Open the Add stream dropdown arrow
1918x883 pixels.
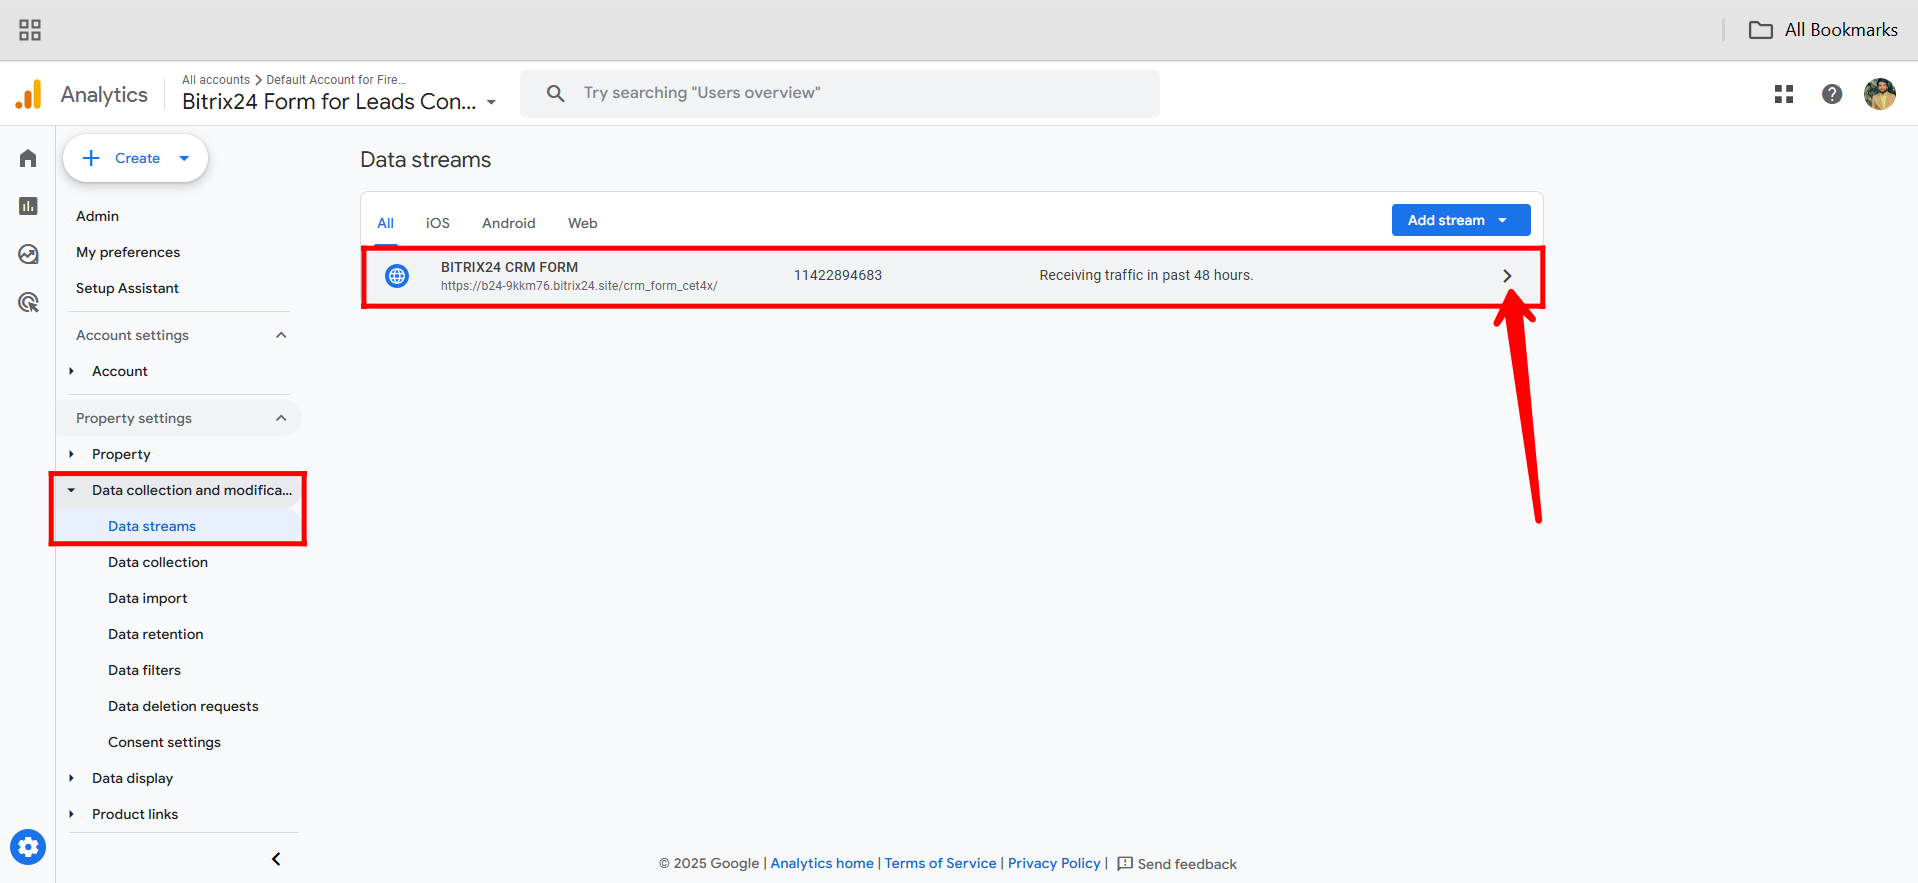click(1502, 220)
